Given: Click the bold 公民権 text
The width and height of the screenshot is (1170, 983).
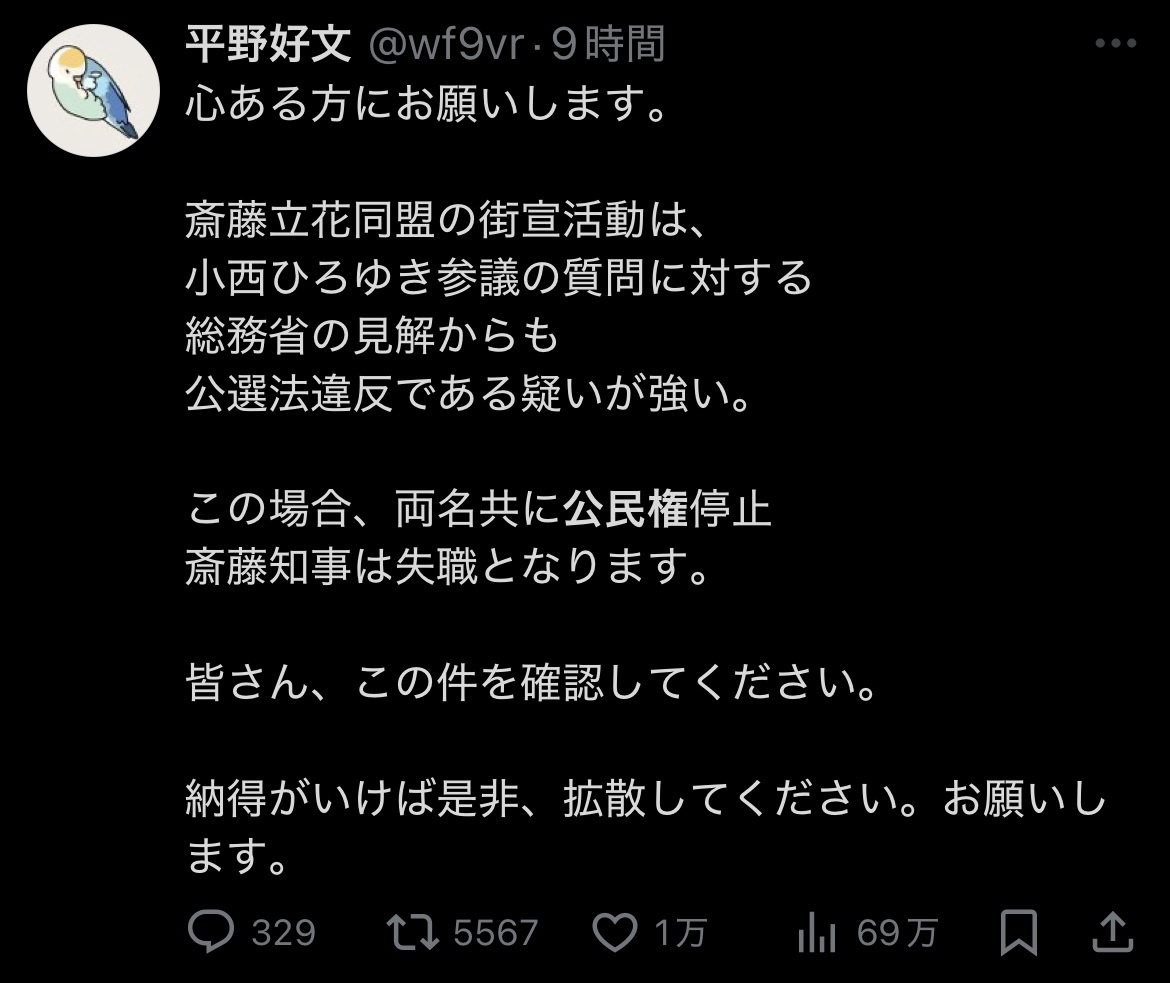Looking at the screenshot, I should (625, 509).
